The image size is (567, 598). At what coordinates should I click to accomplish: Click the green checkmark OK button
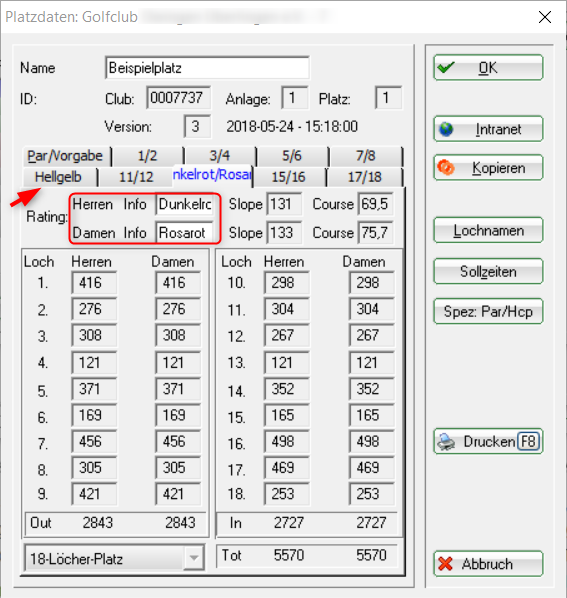pyautogui.click(x=445, y=68)
